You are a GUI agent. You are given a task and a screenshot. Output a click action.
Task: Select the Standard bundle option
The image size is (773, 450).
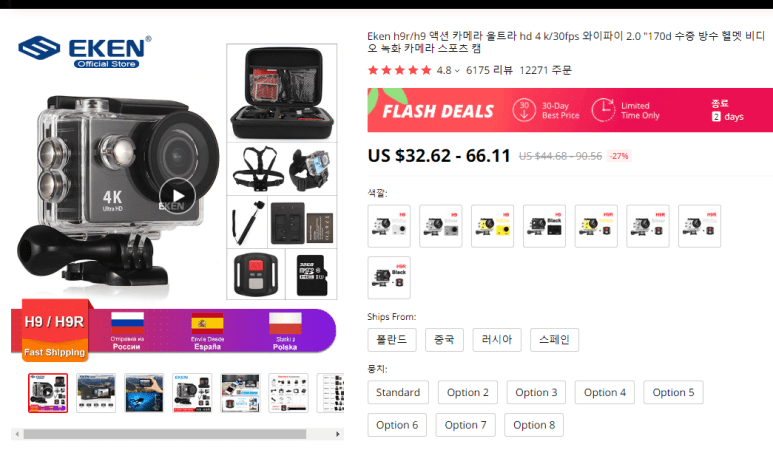[x=398, y=392]
